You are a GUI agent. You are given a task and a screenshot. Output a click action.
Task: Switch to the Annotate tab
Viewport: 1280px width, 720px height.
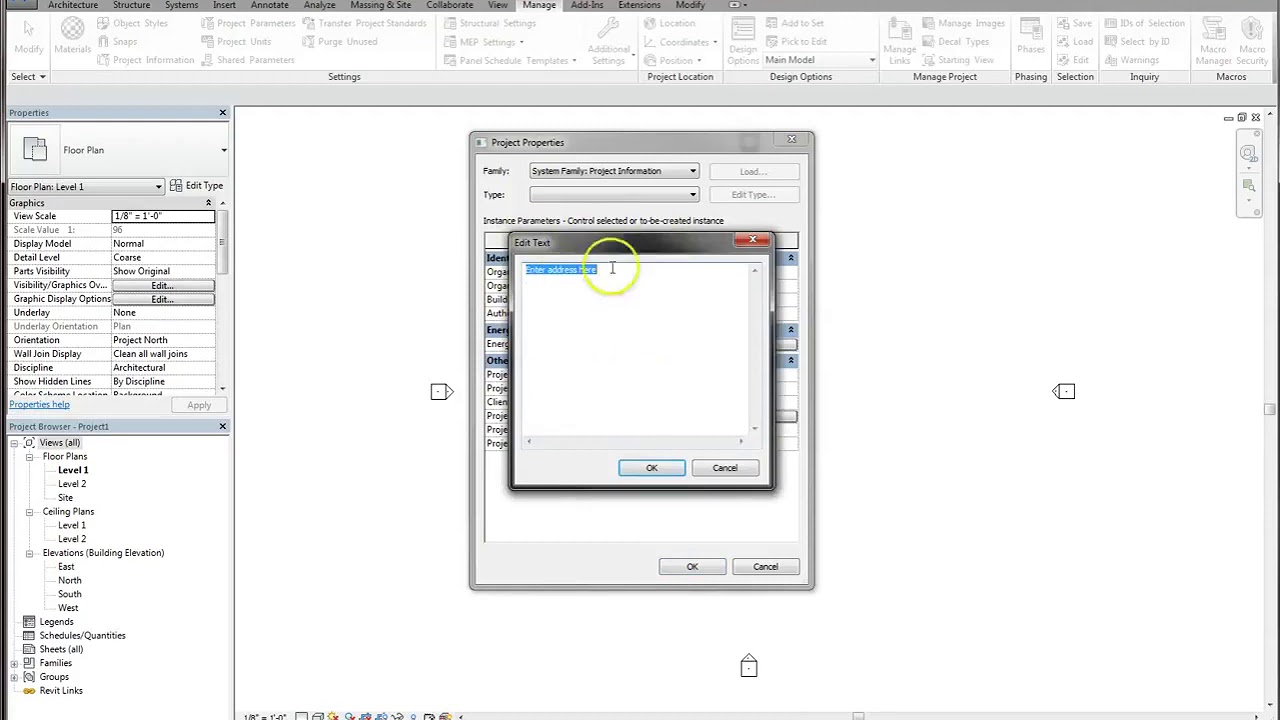pyautogui.click(x=269, y=5)
